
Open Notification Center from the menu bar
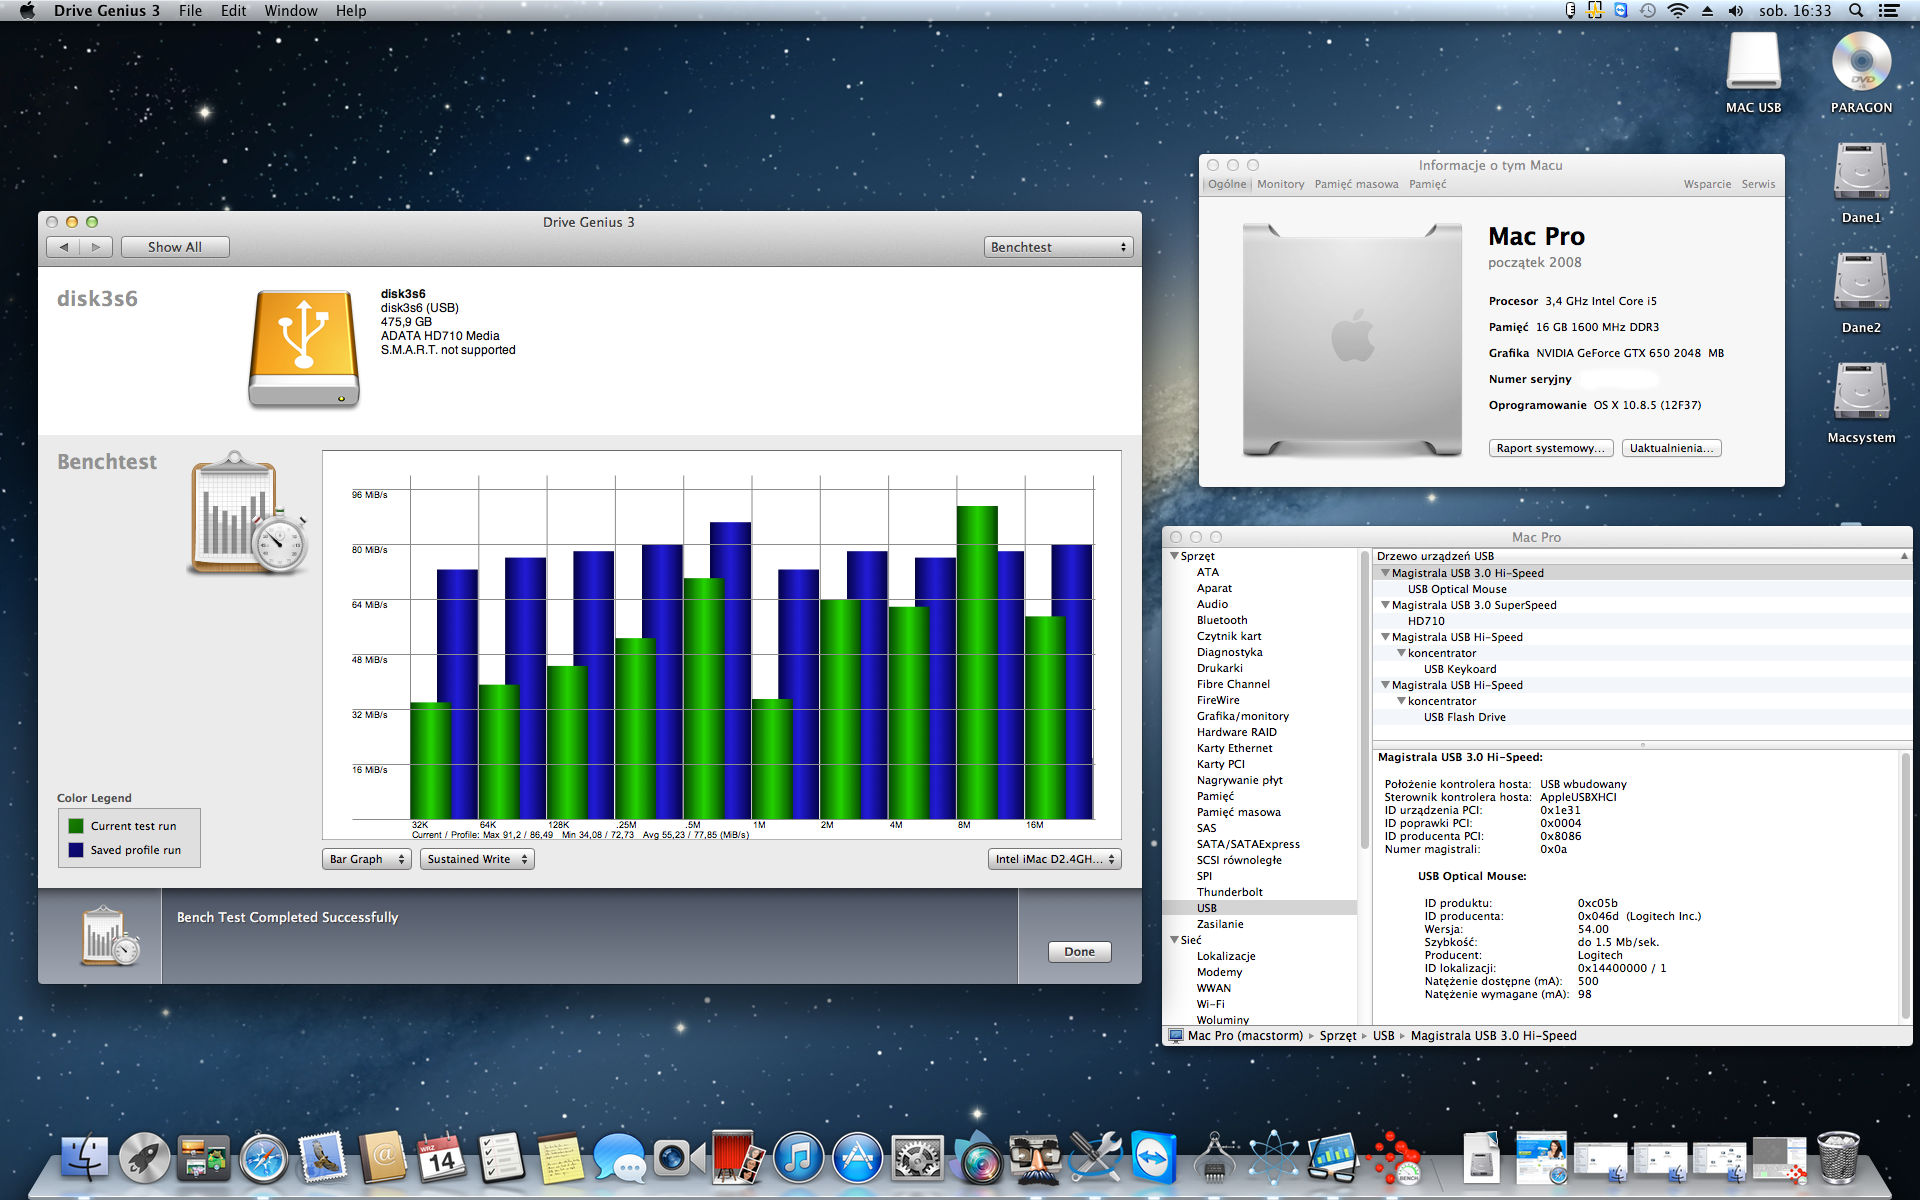pos(1889,10)
